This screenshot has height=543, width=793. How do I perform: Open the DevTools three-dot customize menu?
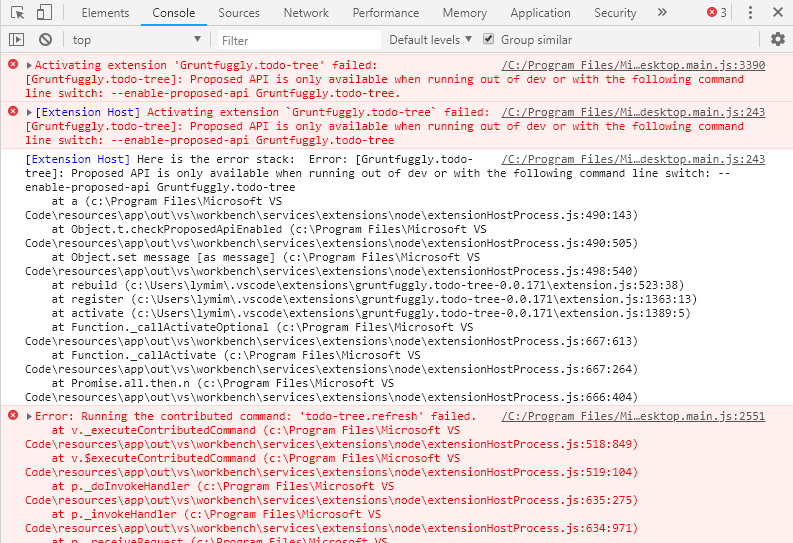coord(751,13)
